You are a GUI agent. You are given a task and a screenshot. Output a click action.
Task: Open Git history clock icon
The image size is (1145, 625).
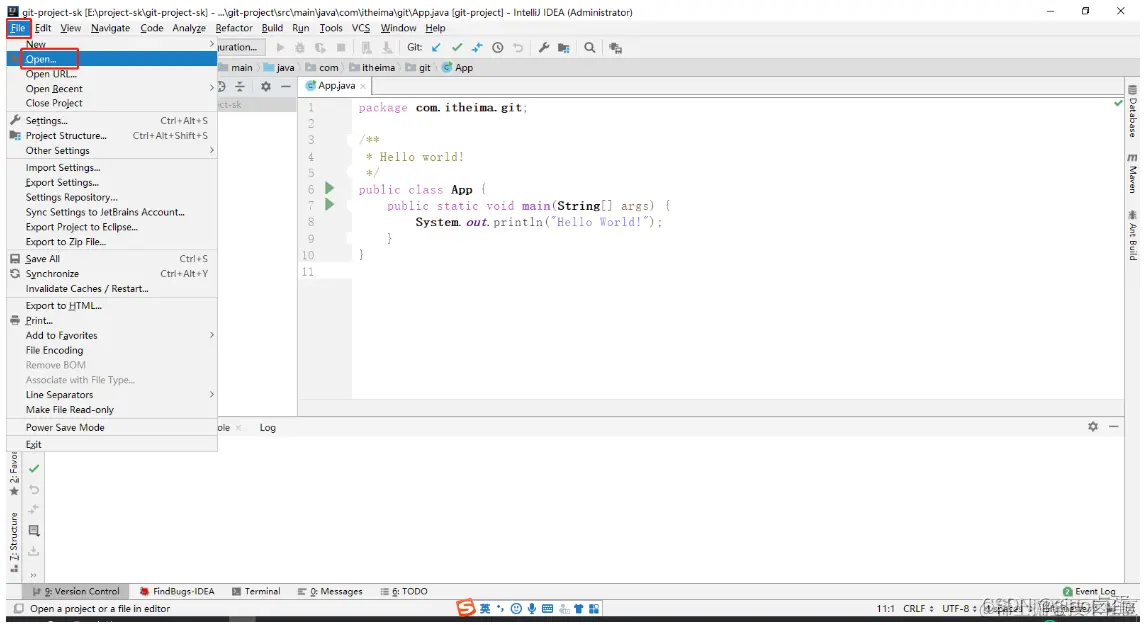coord(497,47)
